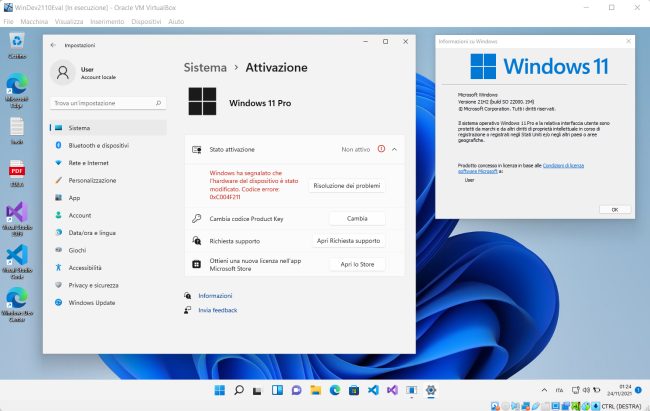
Task: Open Rete e Internet settings
Action: (108, 163)
